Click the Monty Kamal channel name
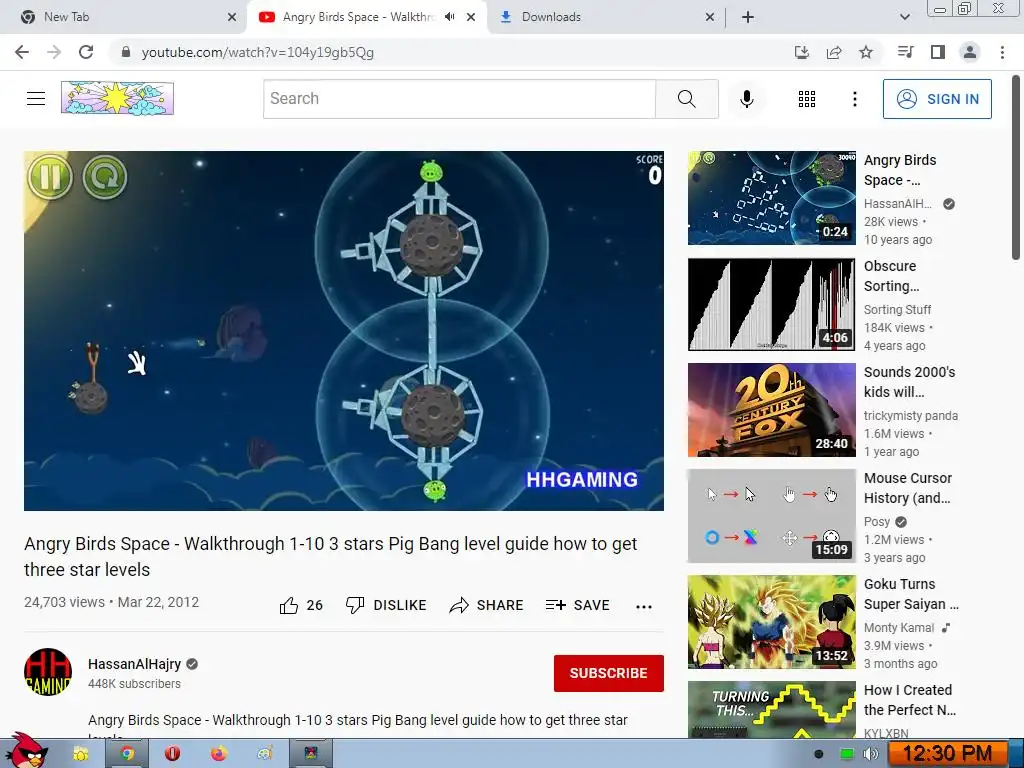This screenshot has width=1024, height=768. 899,628
